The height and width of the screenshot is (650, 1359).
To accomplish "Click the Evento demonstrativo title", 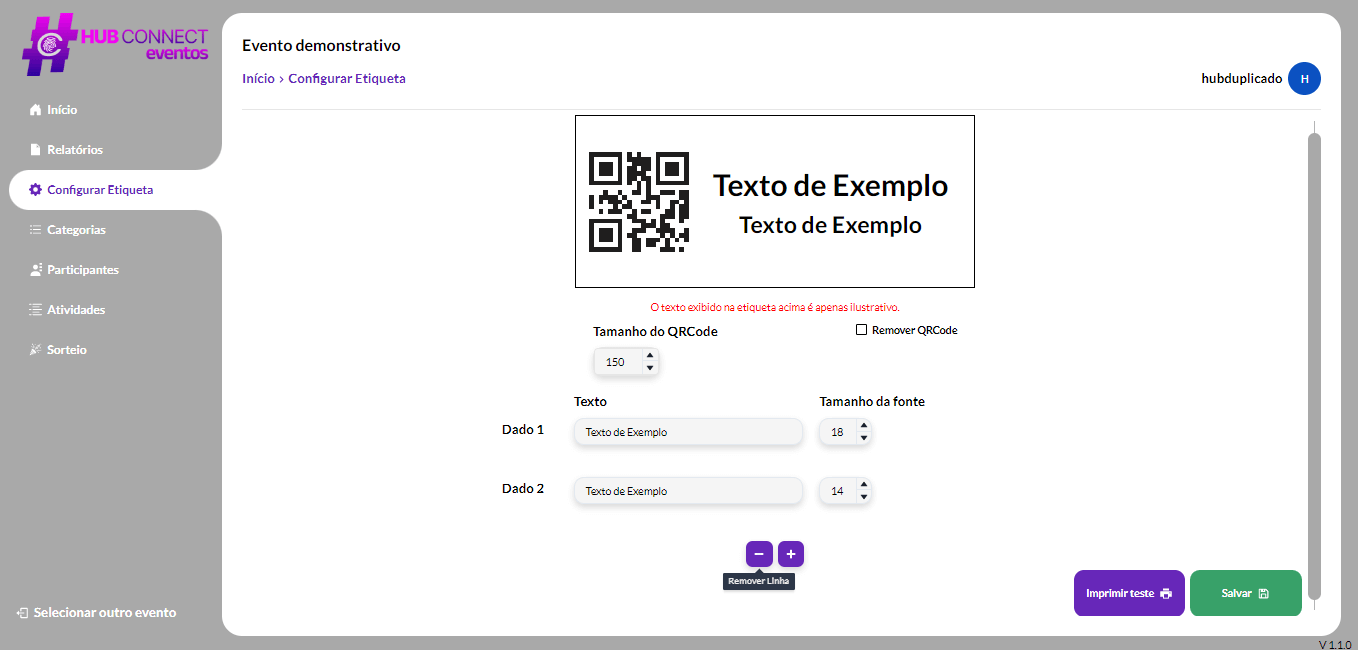I will click(321, 45).
